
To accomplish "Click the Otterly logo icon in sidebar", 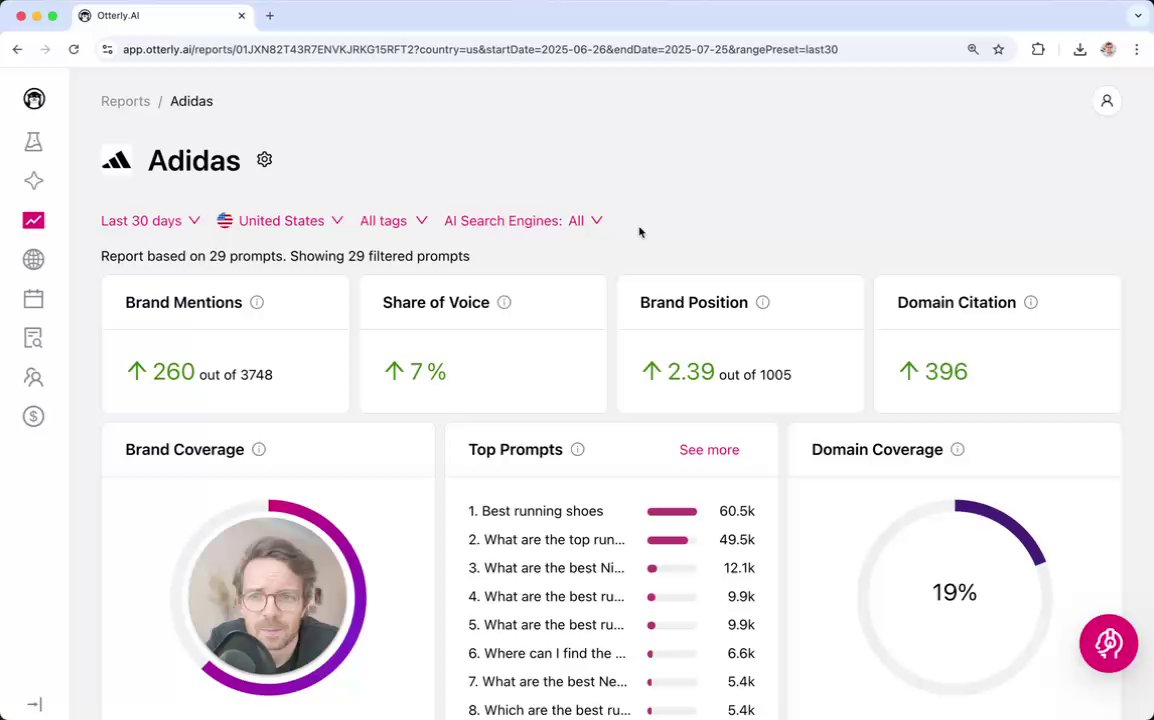I will pos(34,99).
